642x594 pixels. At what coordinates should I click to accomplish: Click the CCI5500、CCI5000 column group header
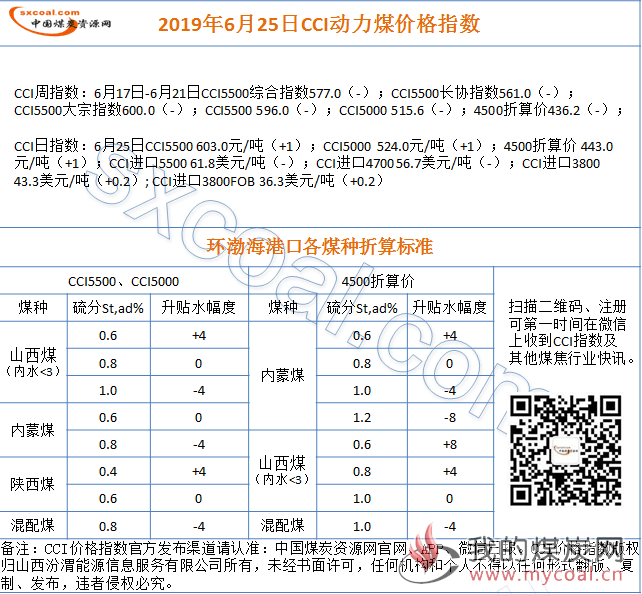(x=124, y=282)
